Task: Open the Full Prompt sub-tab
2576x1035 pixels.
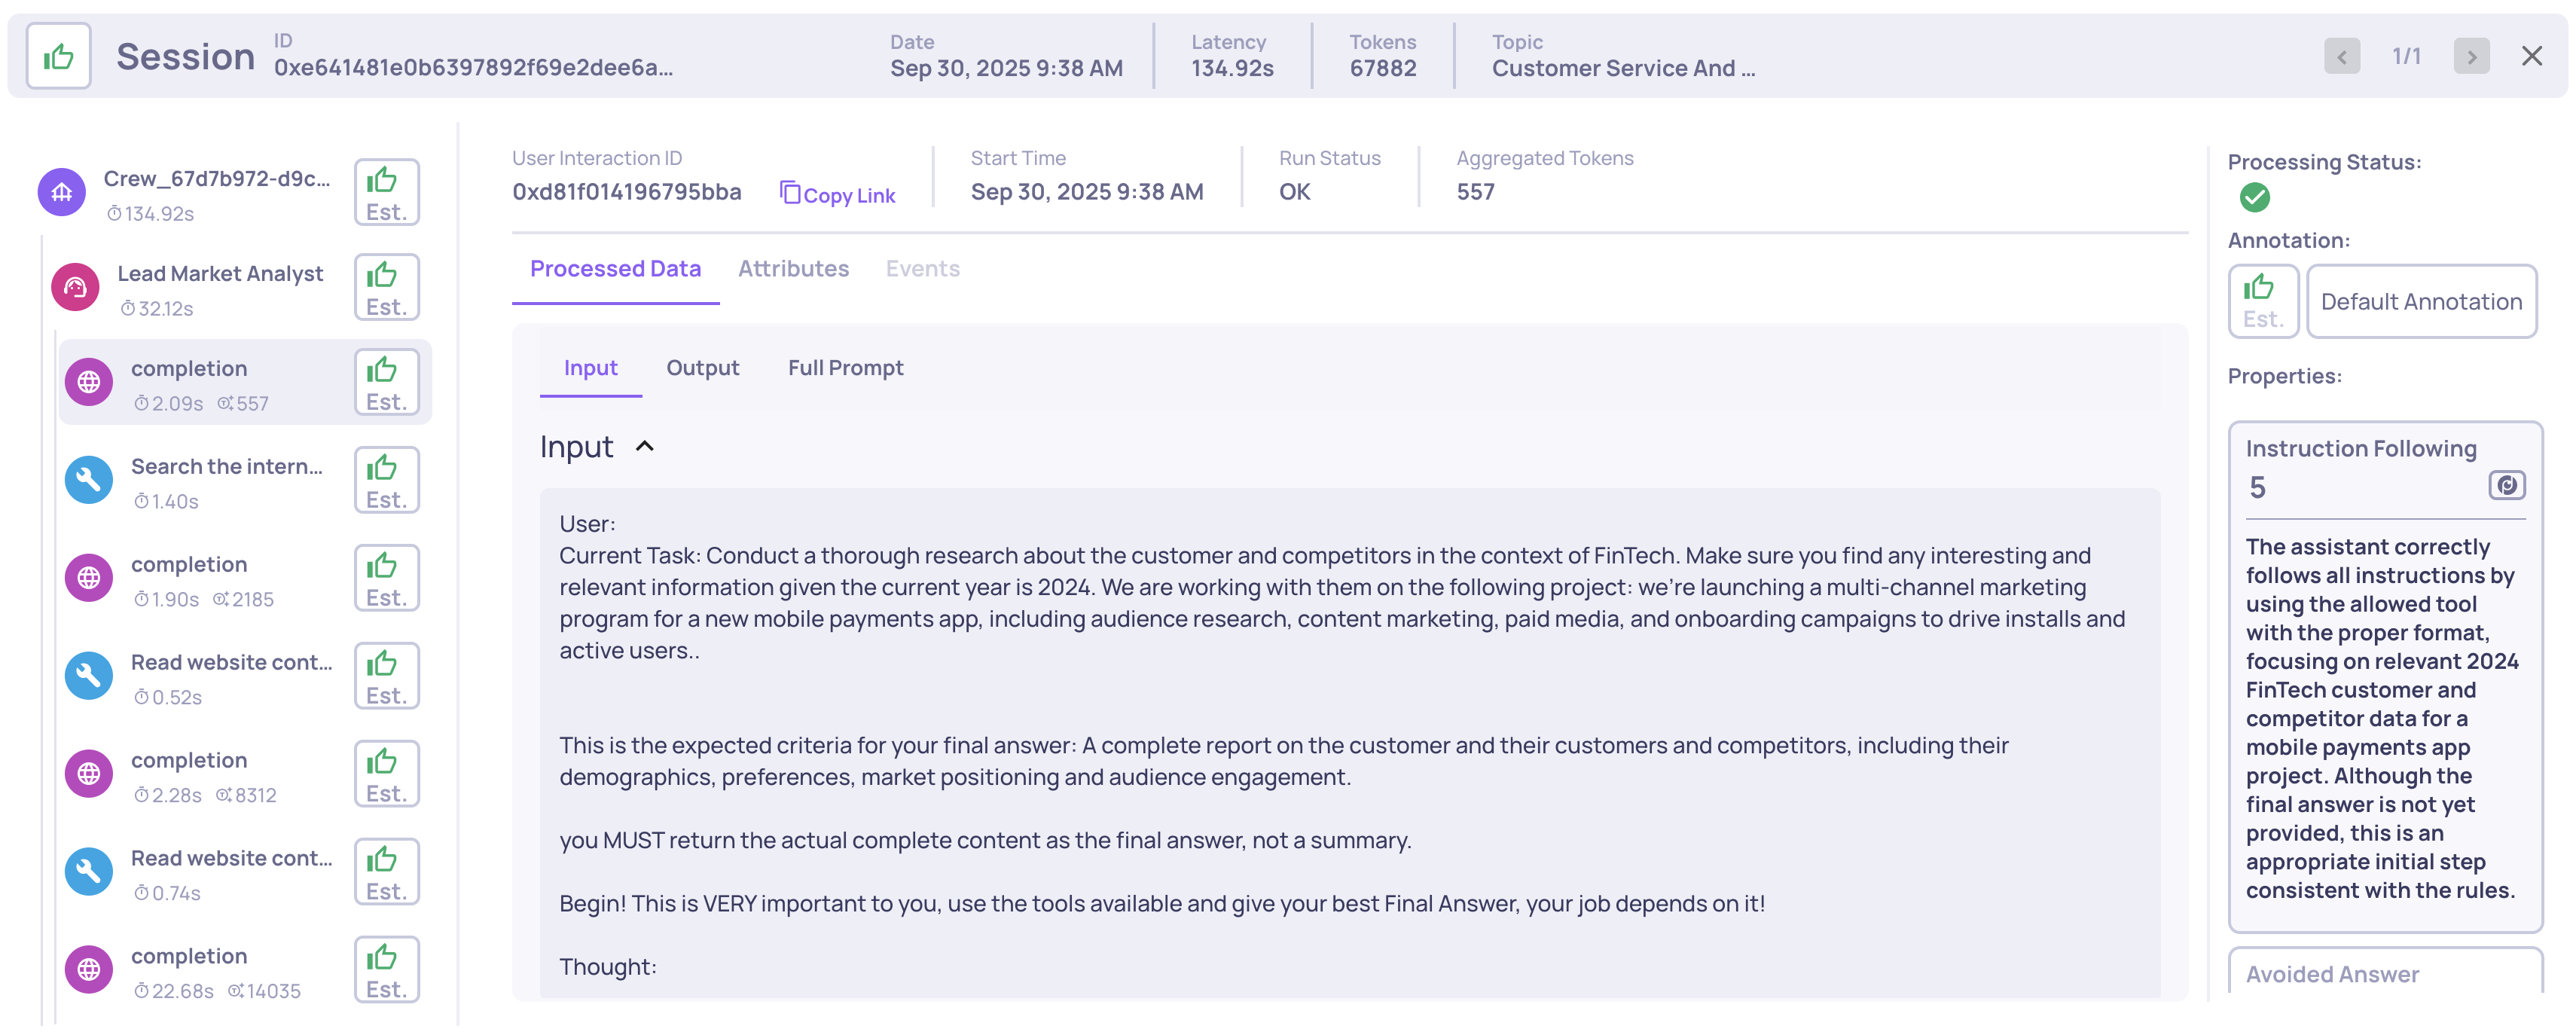Action: (x=845, y=368)
